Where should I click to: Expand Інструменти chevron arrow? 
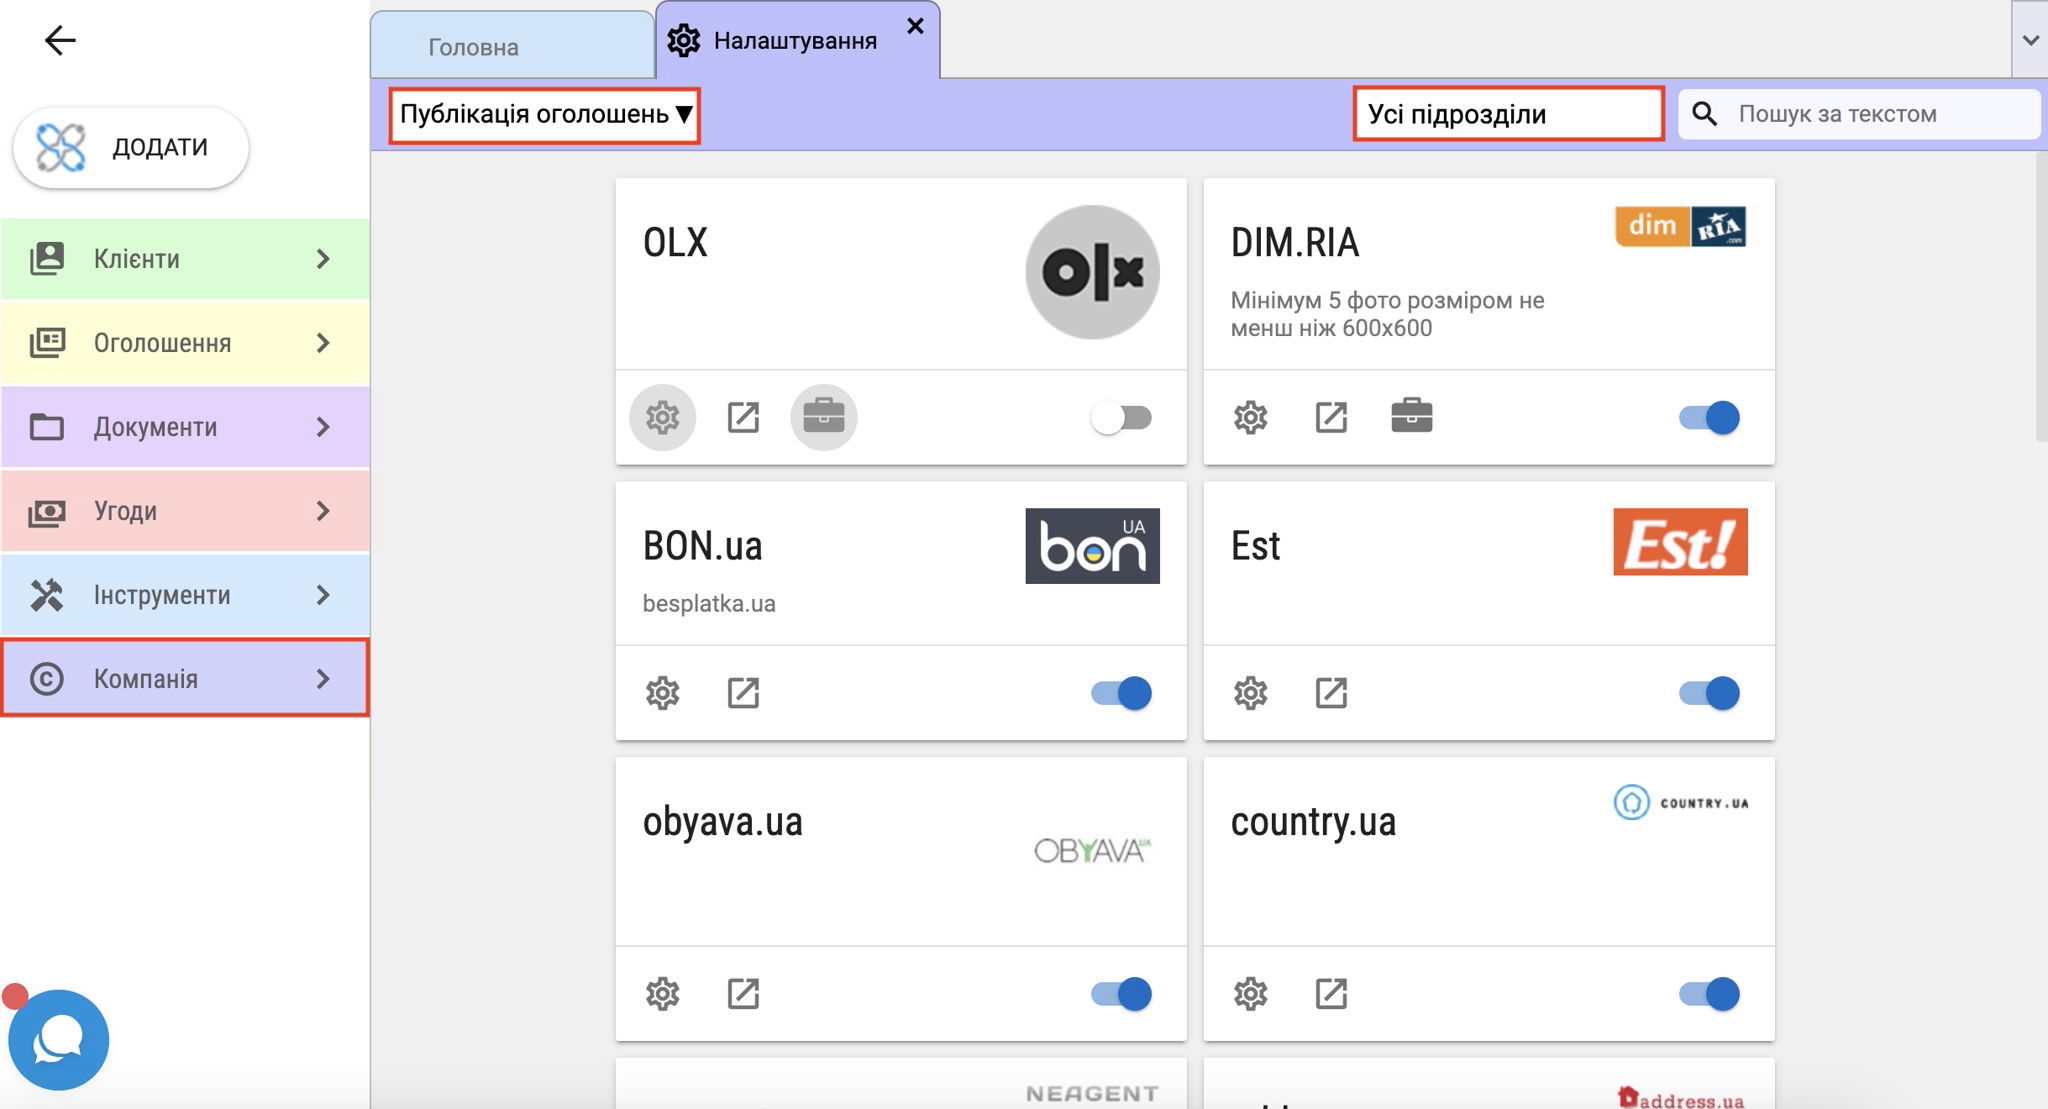(x=323, y=595)
